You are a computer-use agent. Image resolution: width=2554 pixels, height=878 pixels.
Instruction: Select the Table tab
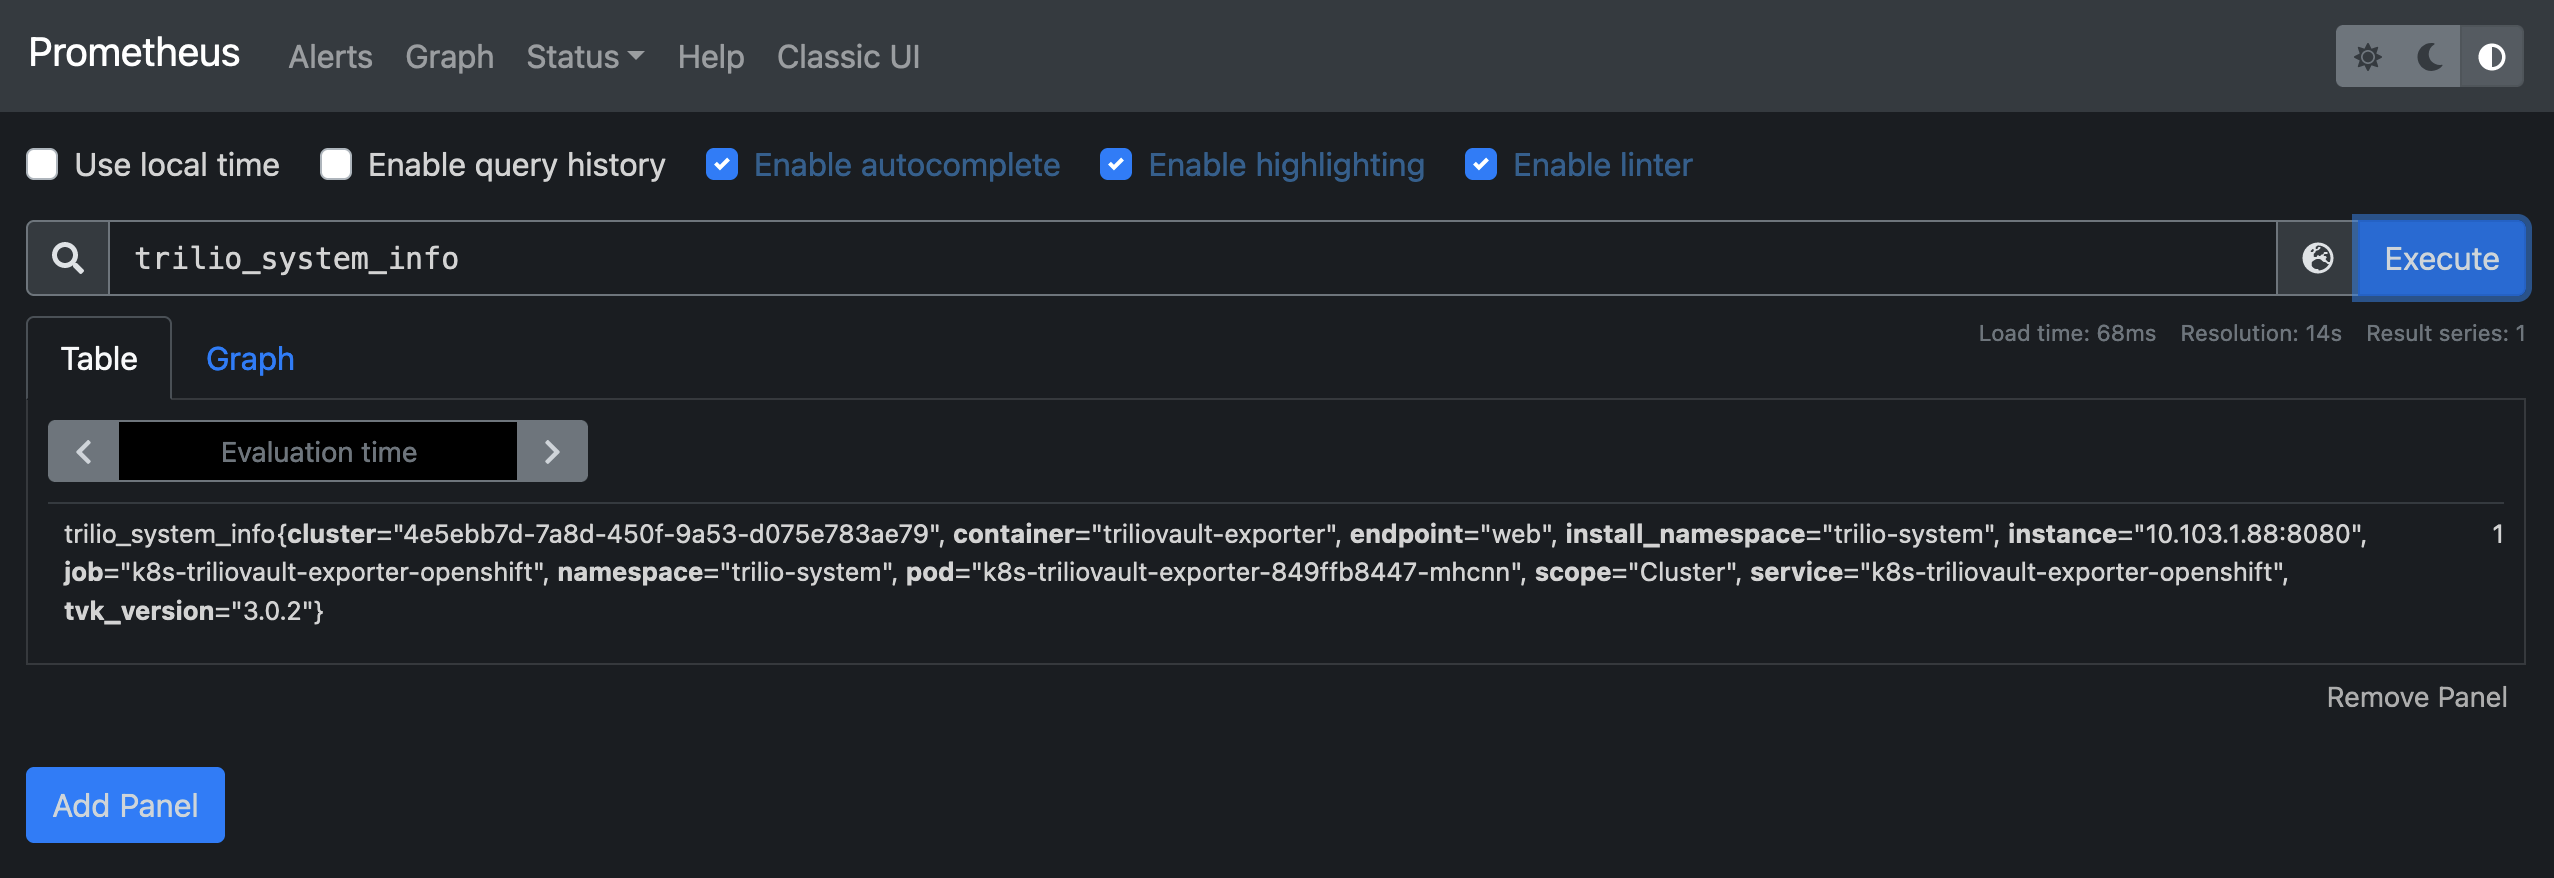tap(99, 359)
